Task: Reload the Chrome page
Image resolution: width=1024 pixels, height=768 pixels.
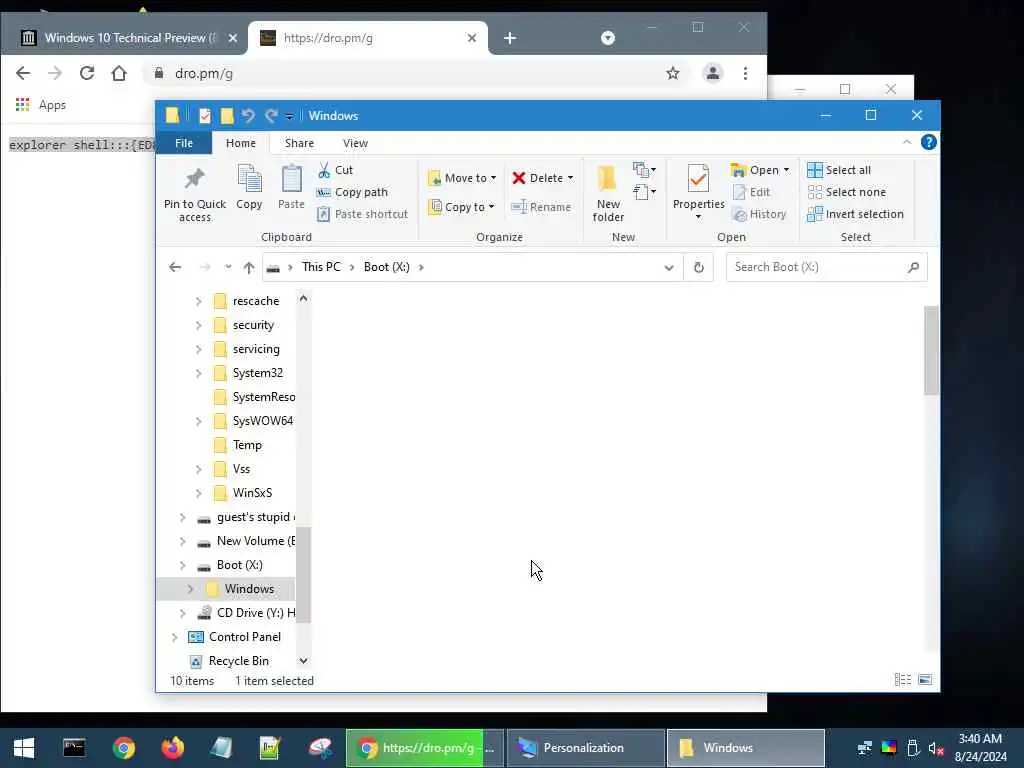Action: click(87, 73)
